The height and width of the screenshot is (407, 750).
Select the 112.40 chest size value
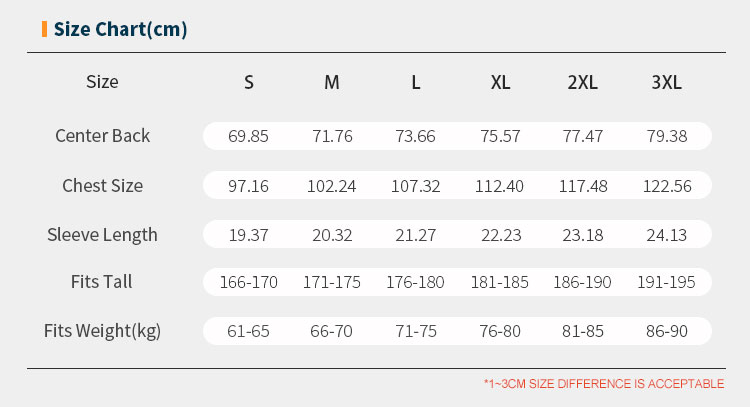tap(499, 186)
